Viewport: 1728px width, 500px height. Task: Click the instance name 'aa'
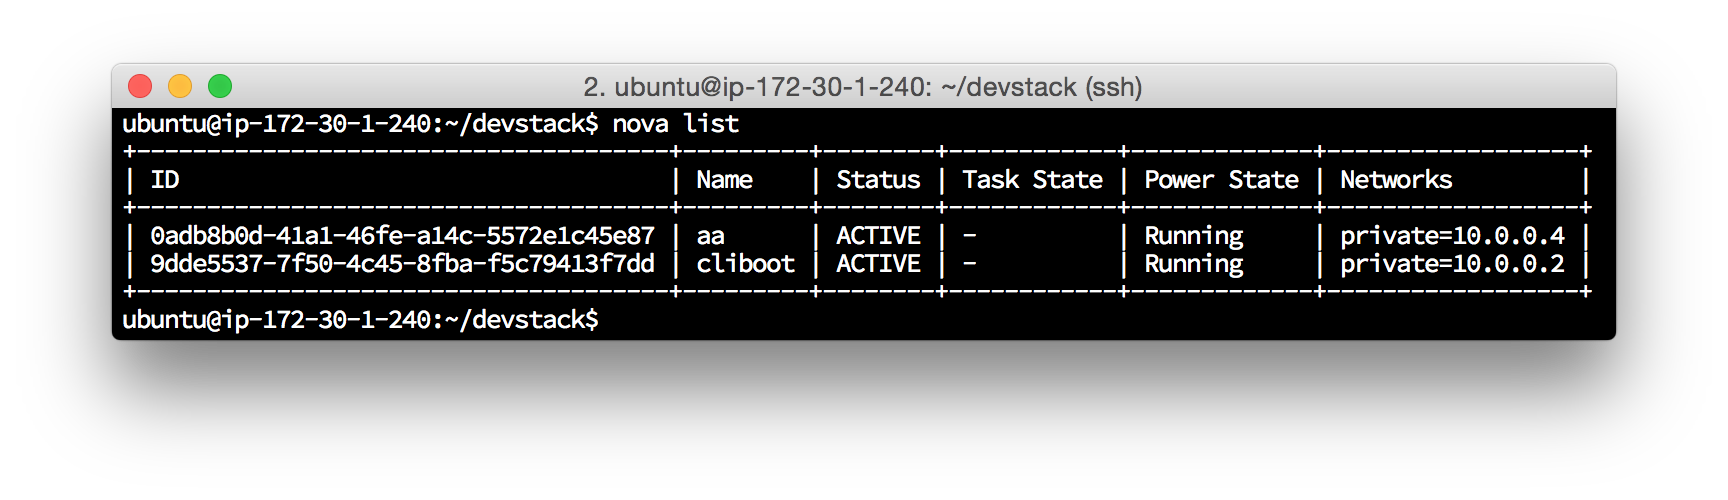(x=710, y=236)
